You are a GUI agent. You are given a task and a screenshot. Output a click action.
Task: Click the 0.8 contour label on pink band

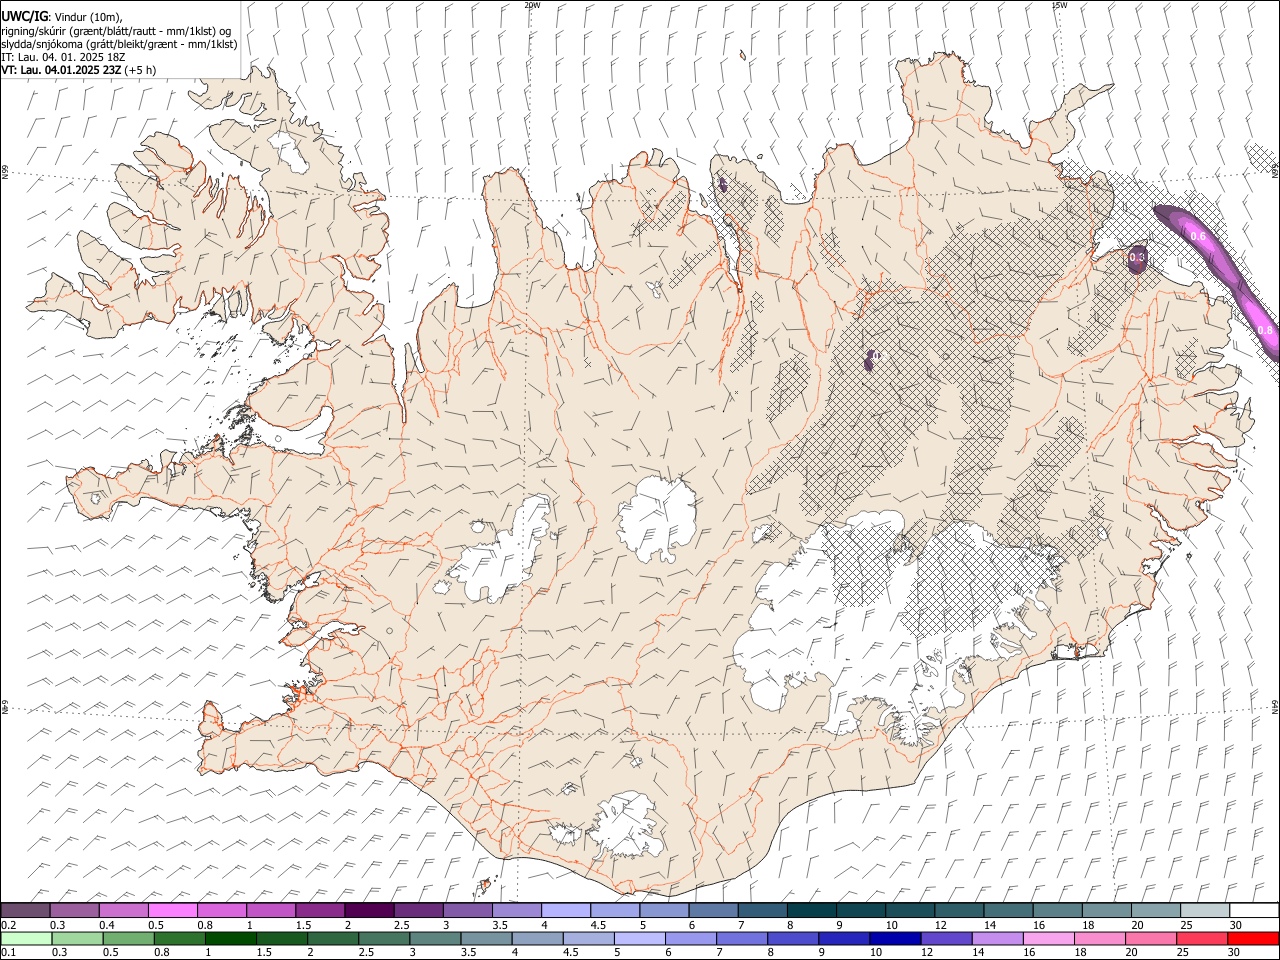click(1264, 330)
